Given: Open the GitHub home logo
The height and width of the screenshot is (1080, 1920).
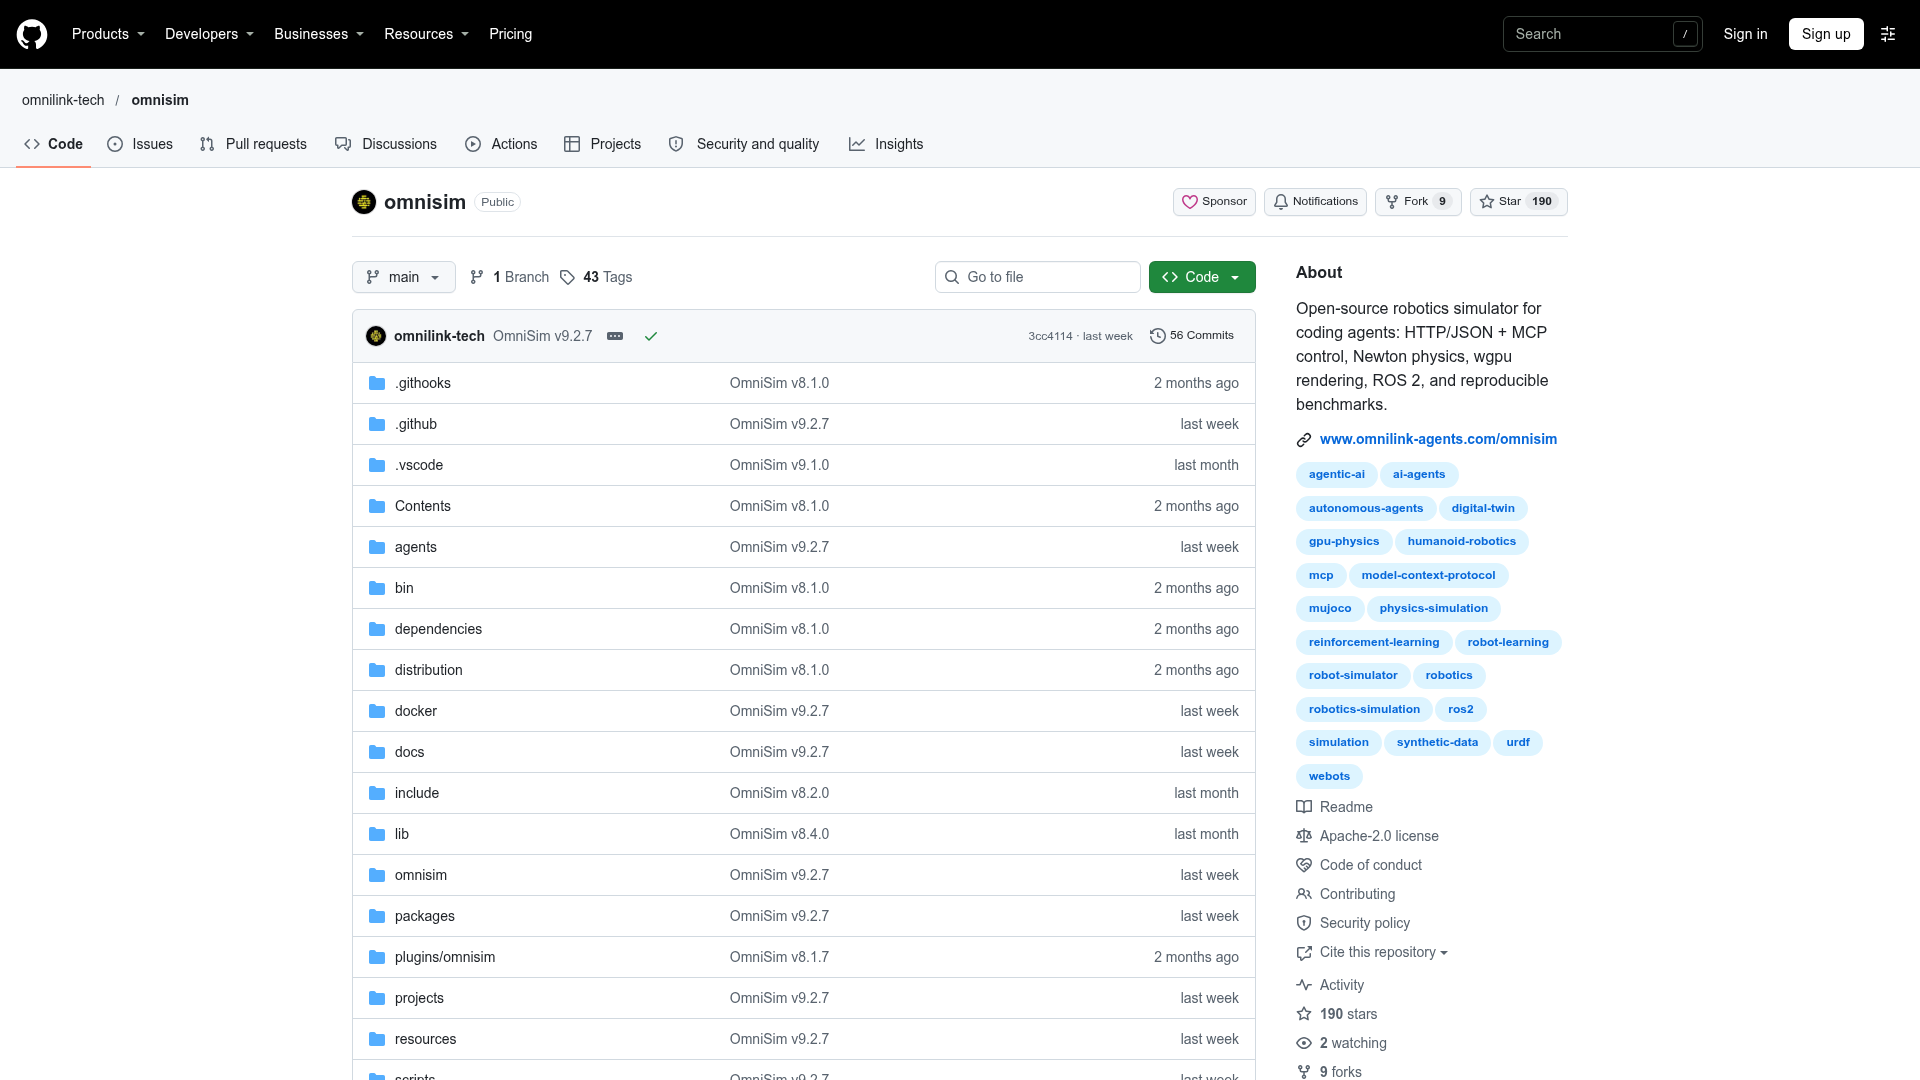Looking at the screenshot, I should click(x=32, y=34).
